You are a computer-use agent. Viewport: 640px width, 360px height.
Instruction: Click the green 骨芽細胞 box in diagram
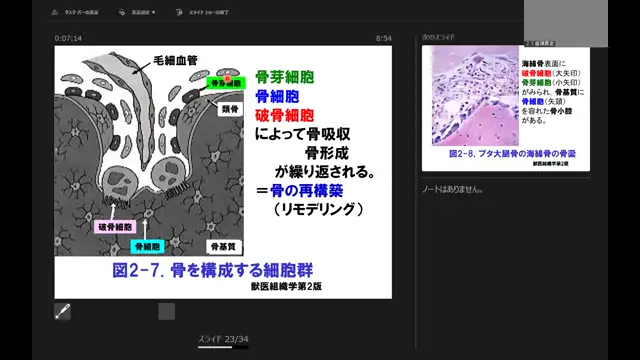coord(226,83)
